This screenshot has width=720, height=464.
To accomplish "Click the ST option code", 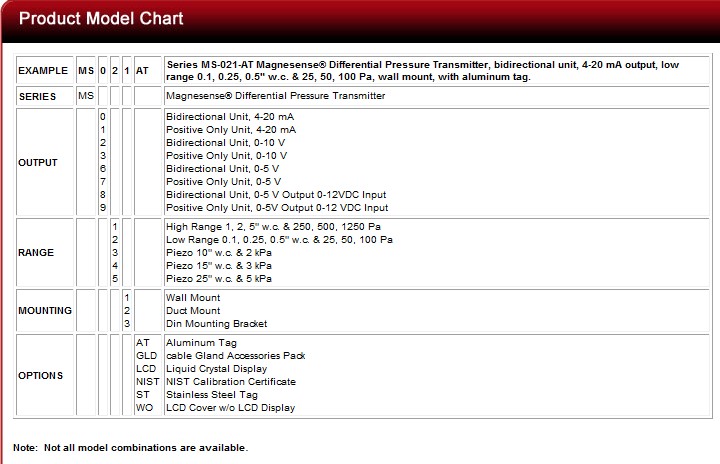I will 142,395.
